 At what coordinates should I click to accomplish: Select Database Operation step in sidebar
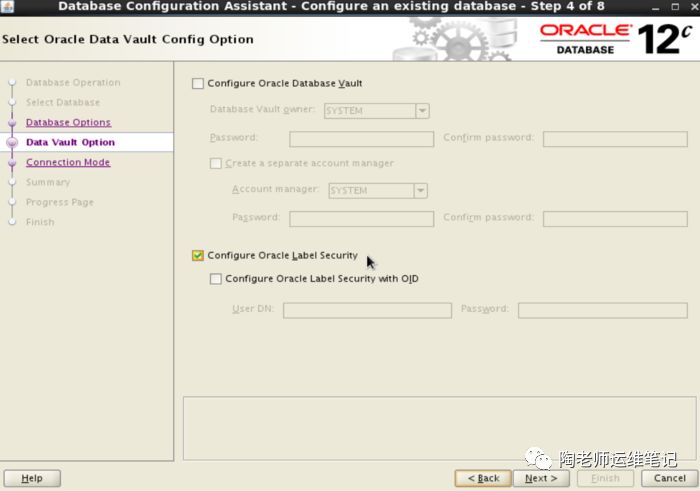73,83
